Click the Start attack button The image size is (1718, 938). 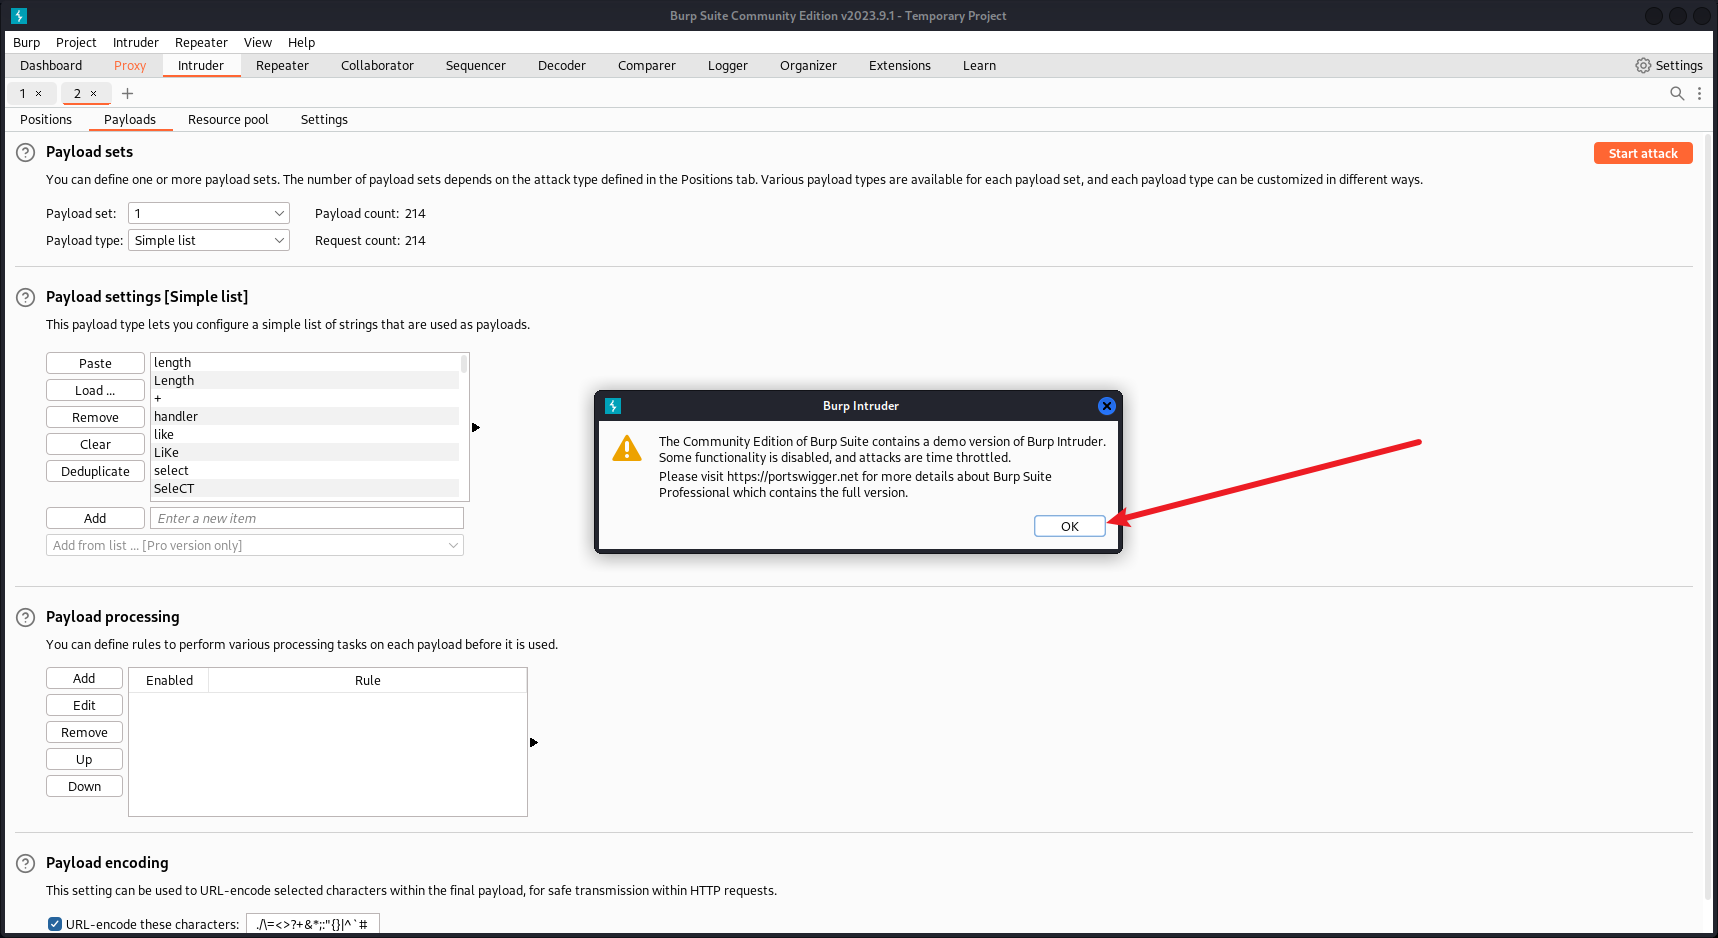coord(1643,153)
